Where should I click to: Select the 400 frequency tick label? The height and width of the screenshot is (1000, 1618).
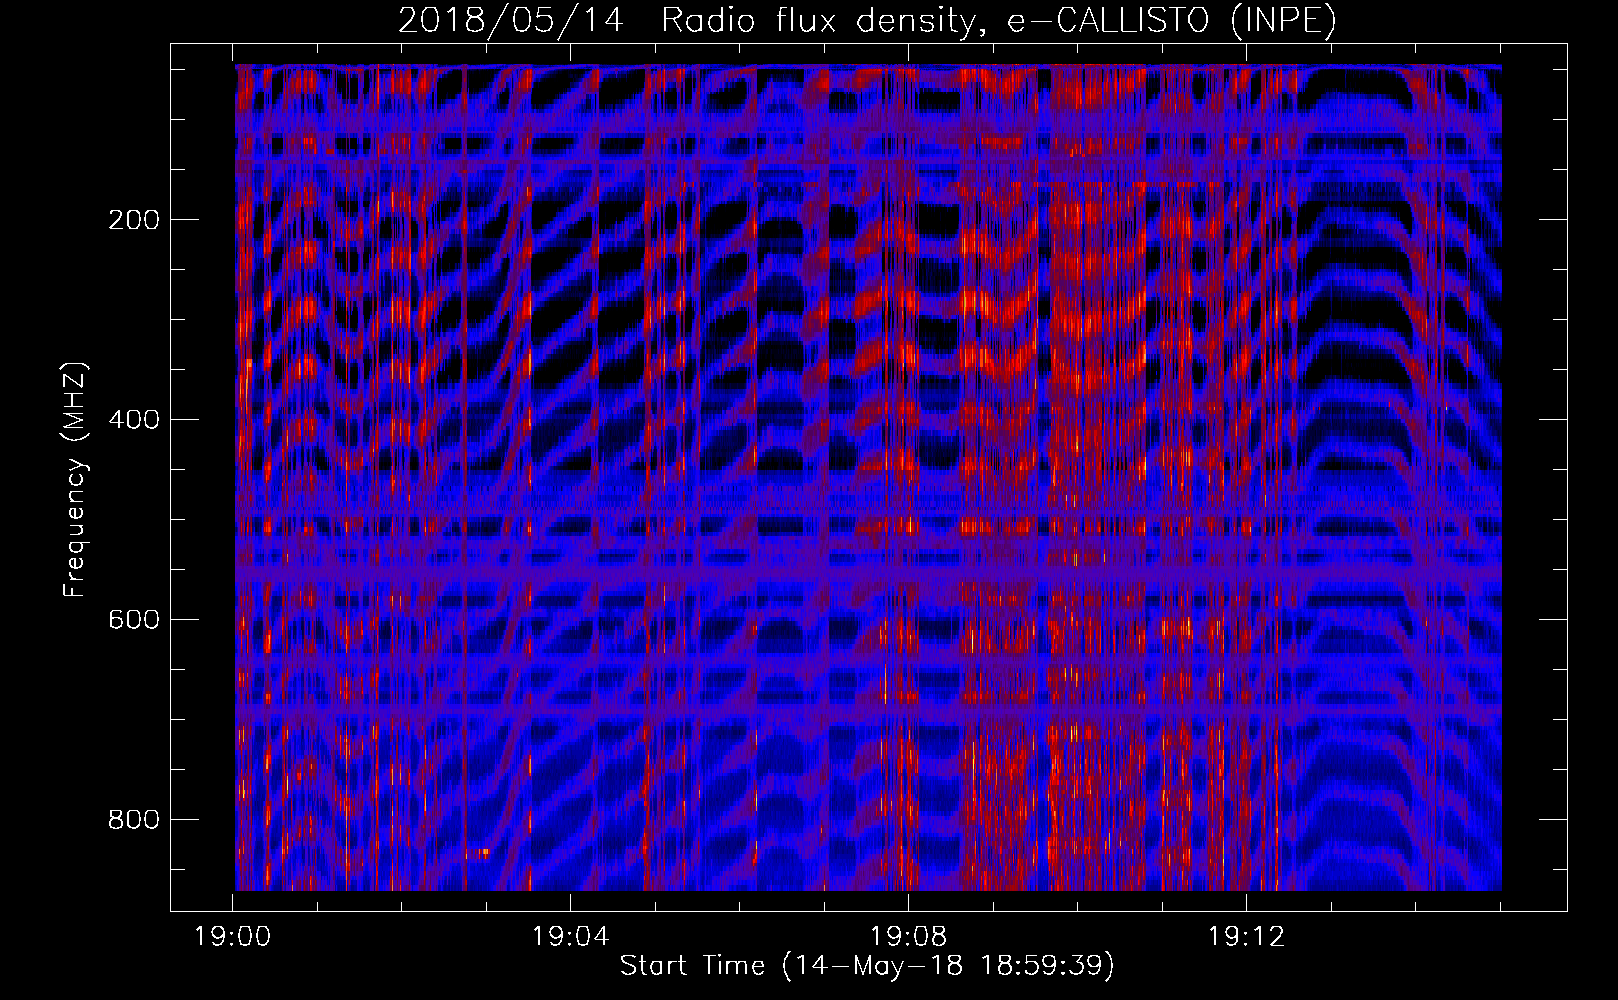[x=134, y=420]
